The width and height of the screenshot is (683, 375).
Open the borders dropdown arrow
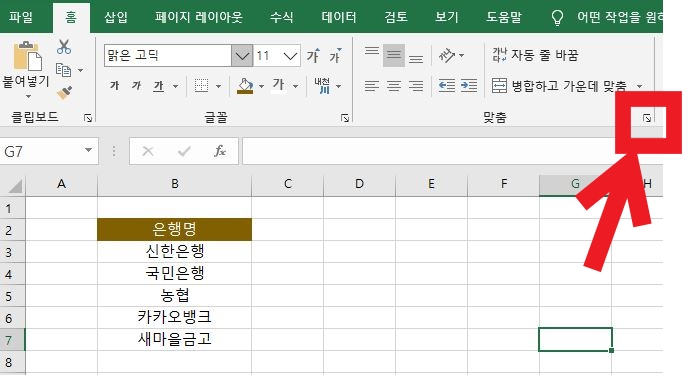pyautogui.click(x=218, y=86)
